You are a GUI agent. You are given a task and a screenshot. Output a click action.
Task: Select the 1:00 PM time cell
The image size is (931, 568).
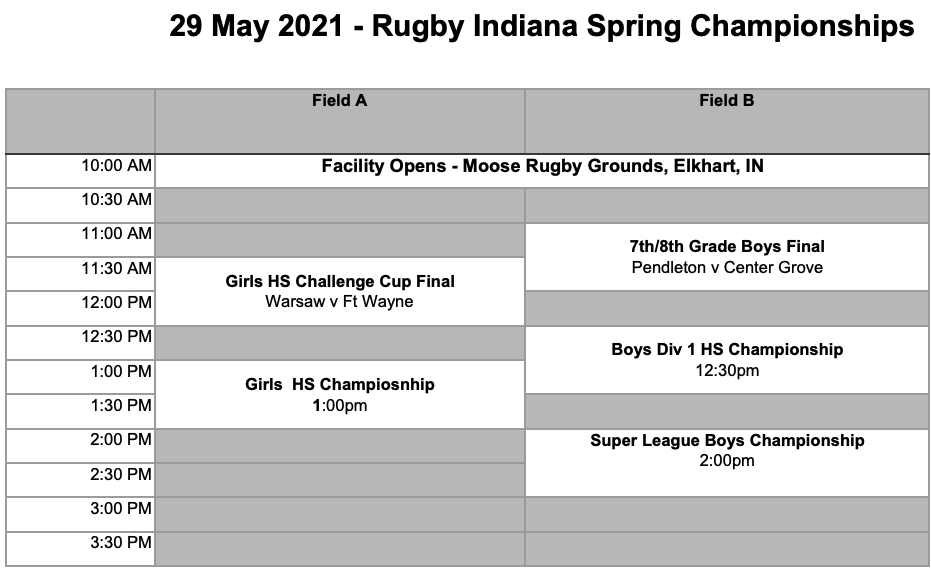(x=80, y=377)
